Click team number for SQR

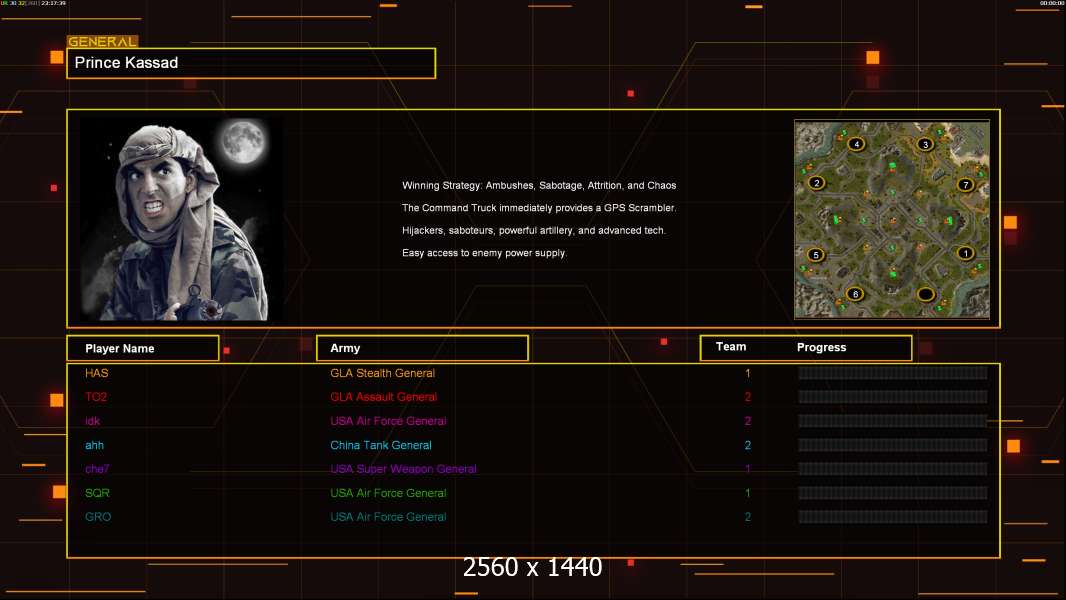(x=748, y=493)
